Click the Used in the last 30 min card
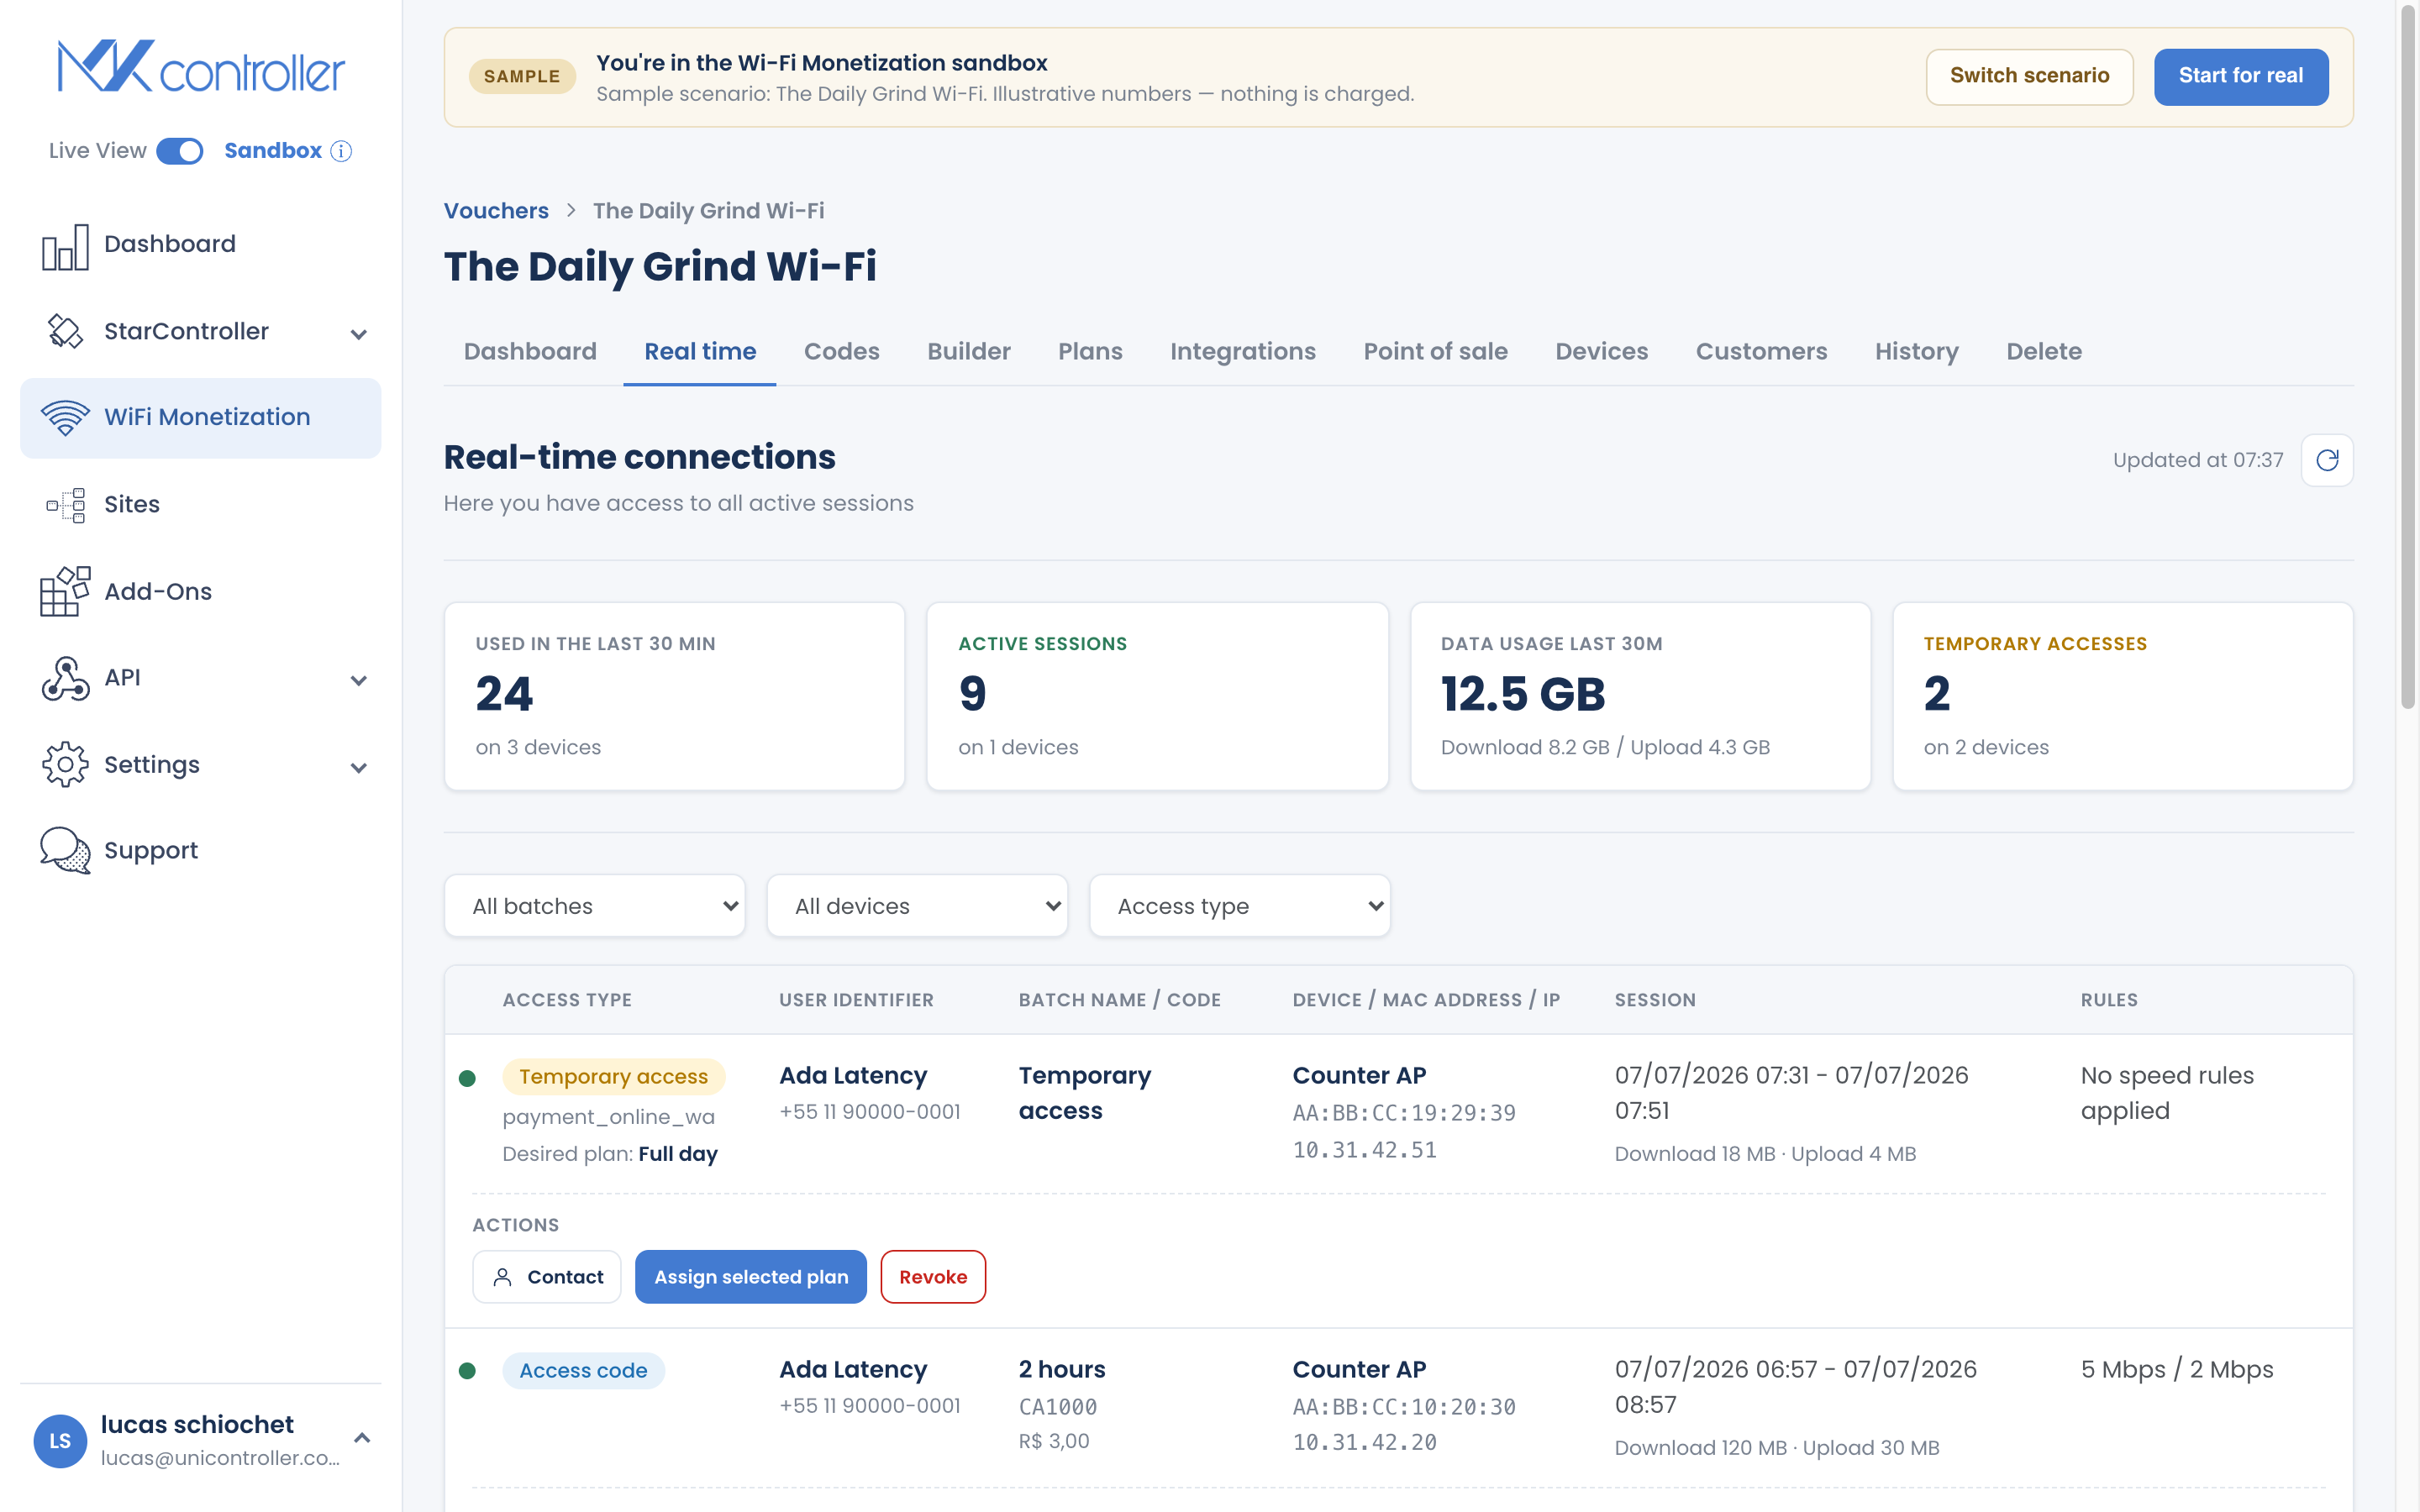 675,696
